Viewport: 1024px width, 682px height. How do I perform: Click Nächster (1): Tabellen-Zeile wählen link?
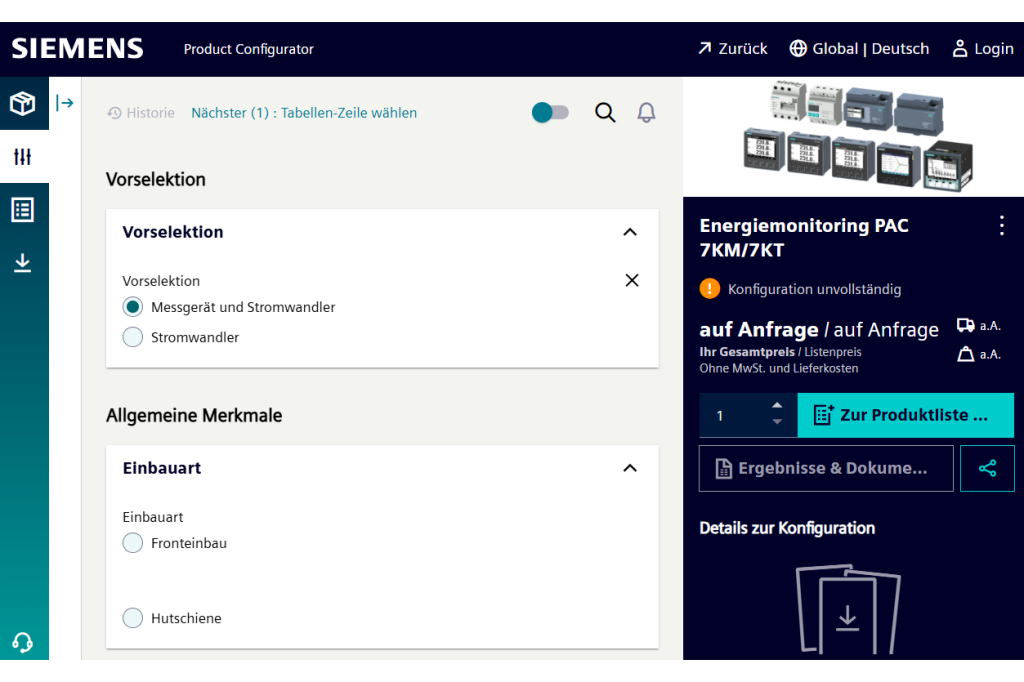click(x=304, y=113)
